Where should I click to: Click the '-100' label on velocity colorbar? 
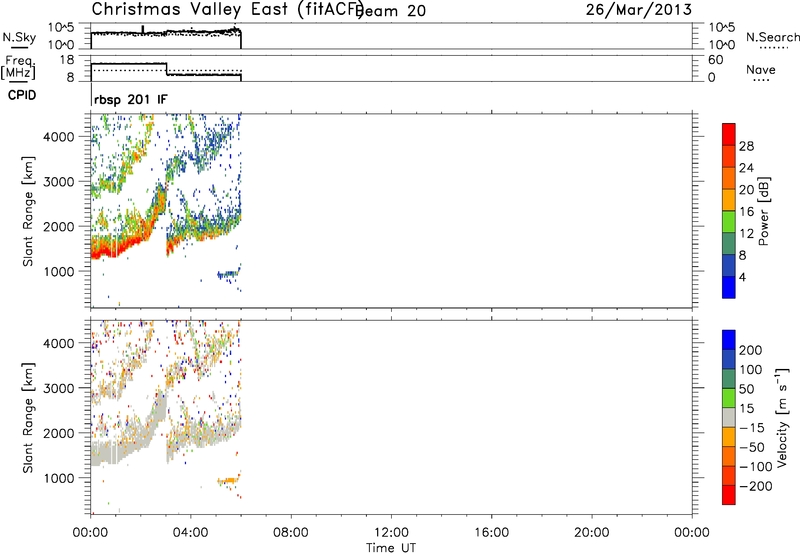756,466
